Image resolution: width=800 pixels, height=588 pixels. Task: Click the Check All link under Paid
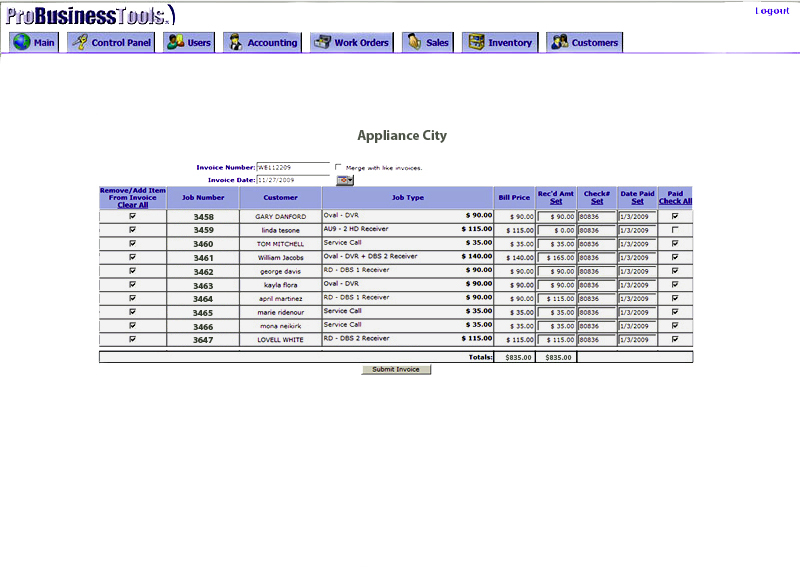coord(675,201)
